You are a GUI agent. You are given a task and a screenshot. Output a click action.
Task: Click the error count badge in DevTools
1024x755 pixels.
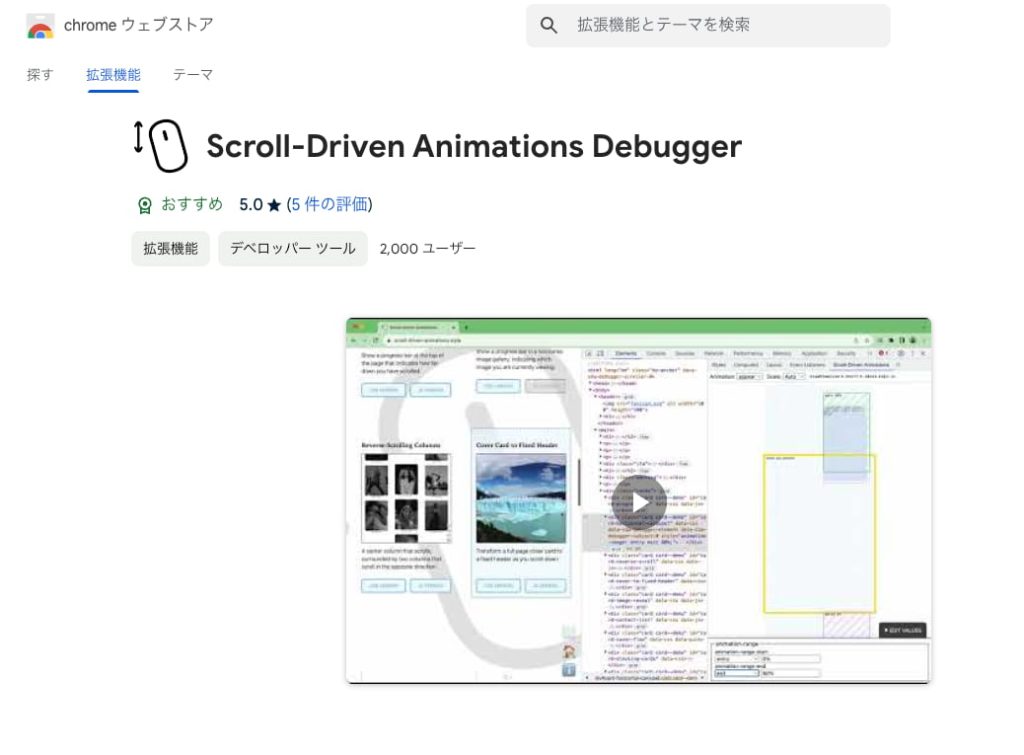[880, 353]
